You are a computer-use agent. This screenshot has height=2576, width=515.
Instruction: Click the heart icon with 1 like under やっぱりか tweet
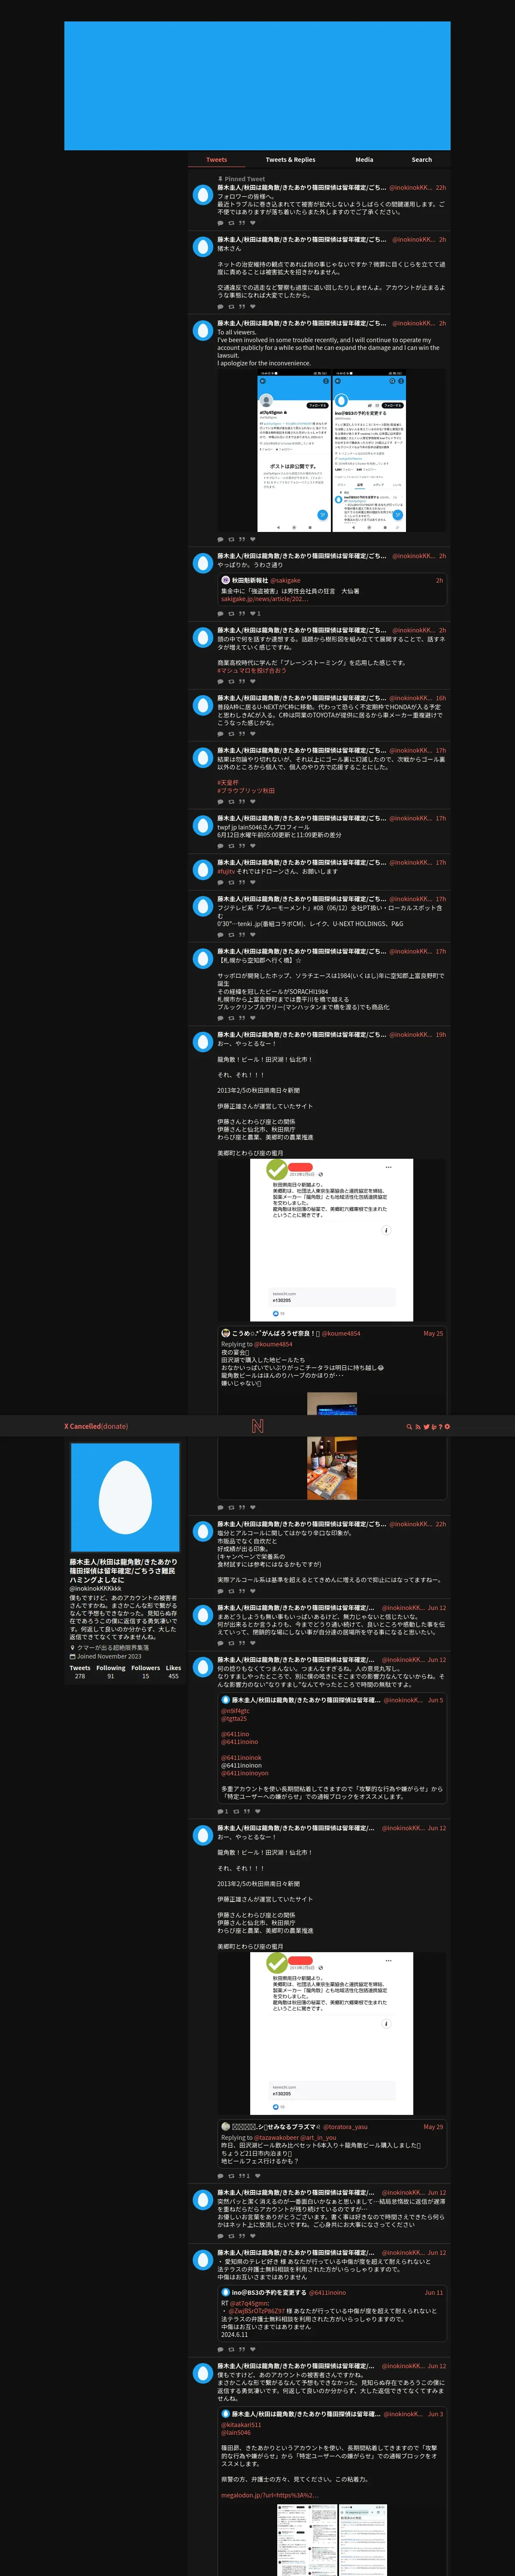[x=254, y=614]
